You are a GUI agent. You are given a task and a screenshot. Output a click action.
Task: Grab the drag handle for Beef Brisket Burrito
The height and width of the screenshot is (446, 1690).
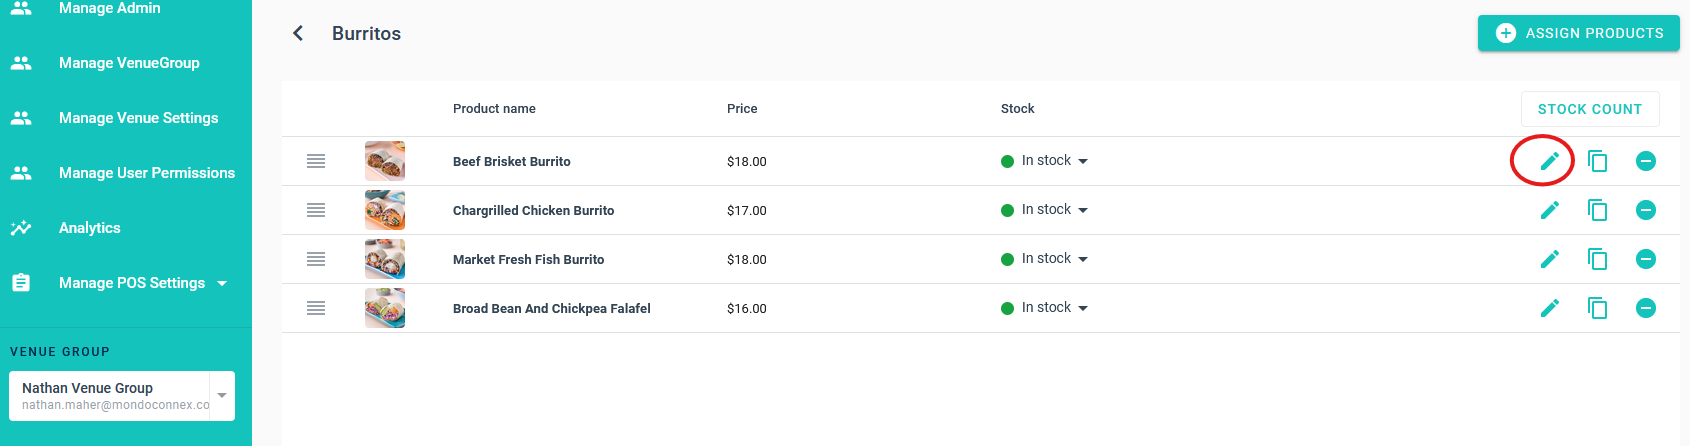pyautogui.click(x=316, y=161)
